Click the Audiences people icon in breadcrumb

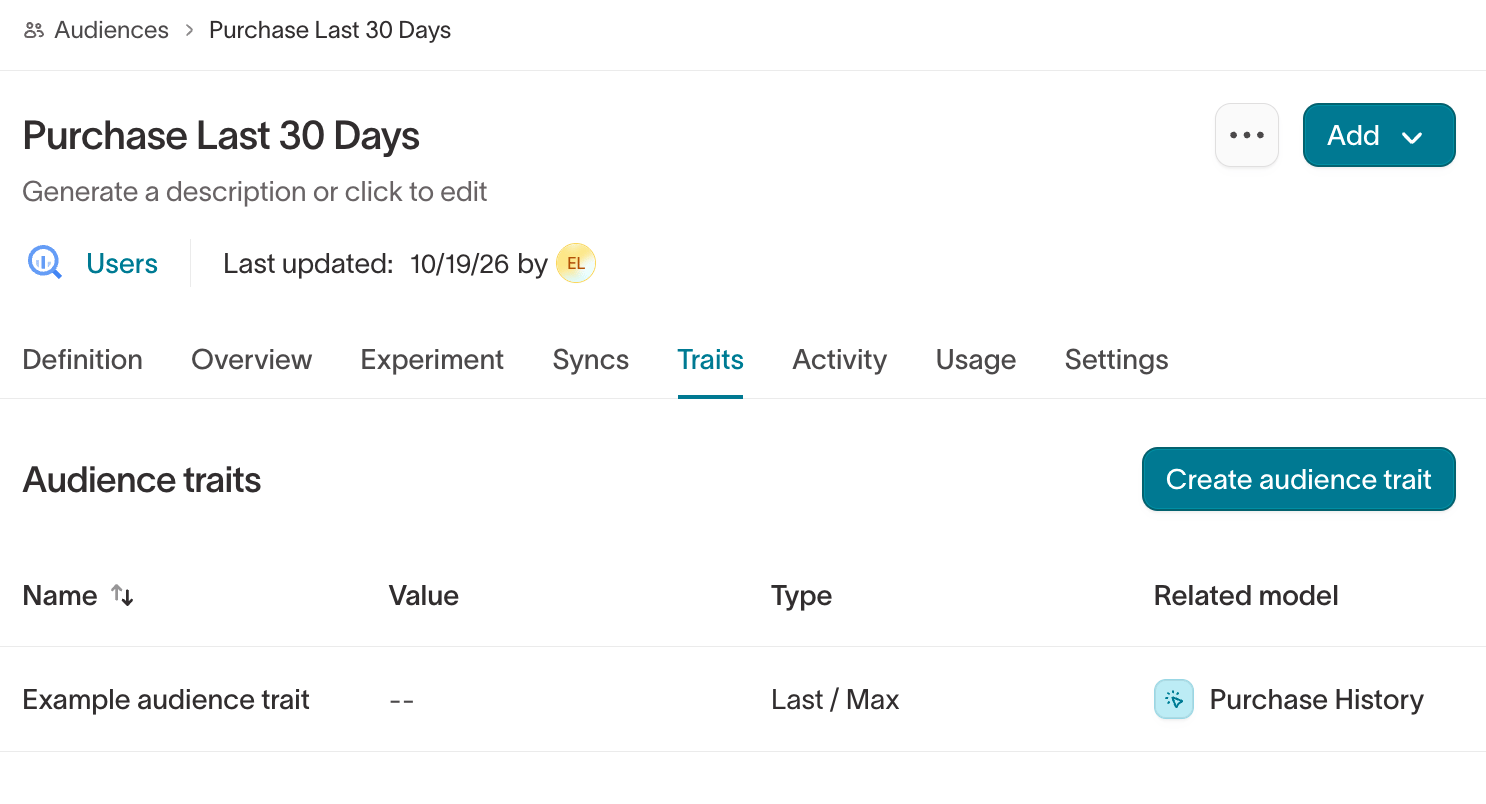click(x=34, y=30)
